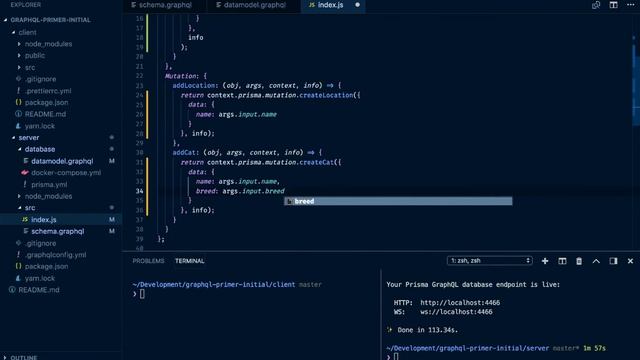
Task: Click the right terminal prompt cursor
Action: 396,357
